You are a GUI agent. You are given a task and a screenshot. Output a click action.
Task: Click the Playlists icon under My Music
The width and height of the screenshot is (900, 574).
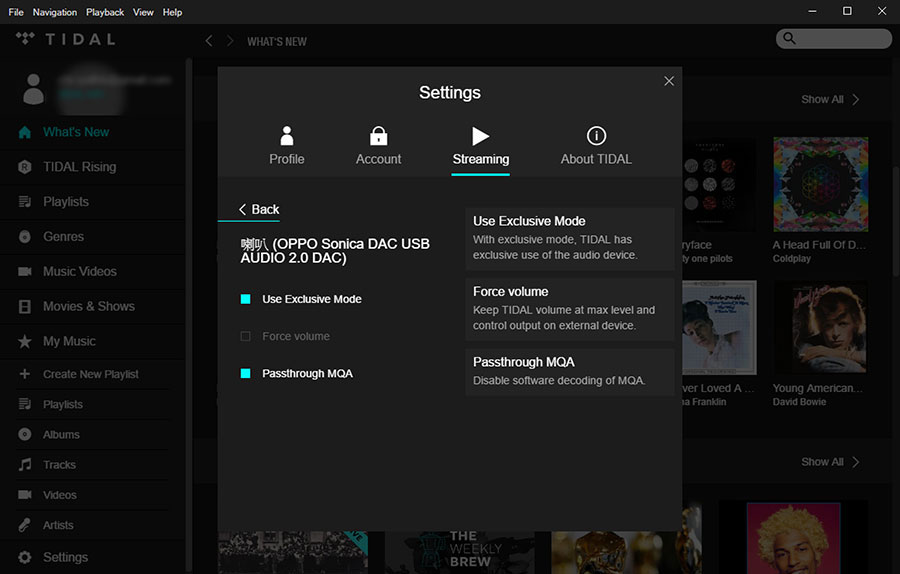[x=25, y=404]
